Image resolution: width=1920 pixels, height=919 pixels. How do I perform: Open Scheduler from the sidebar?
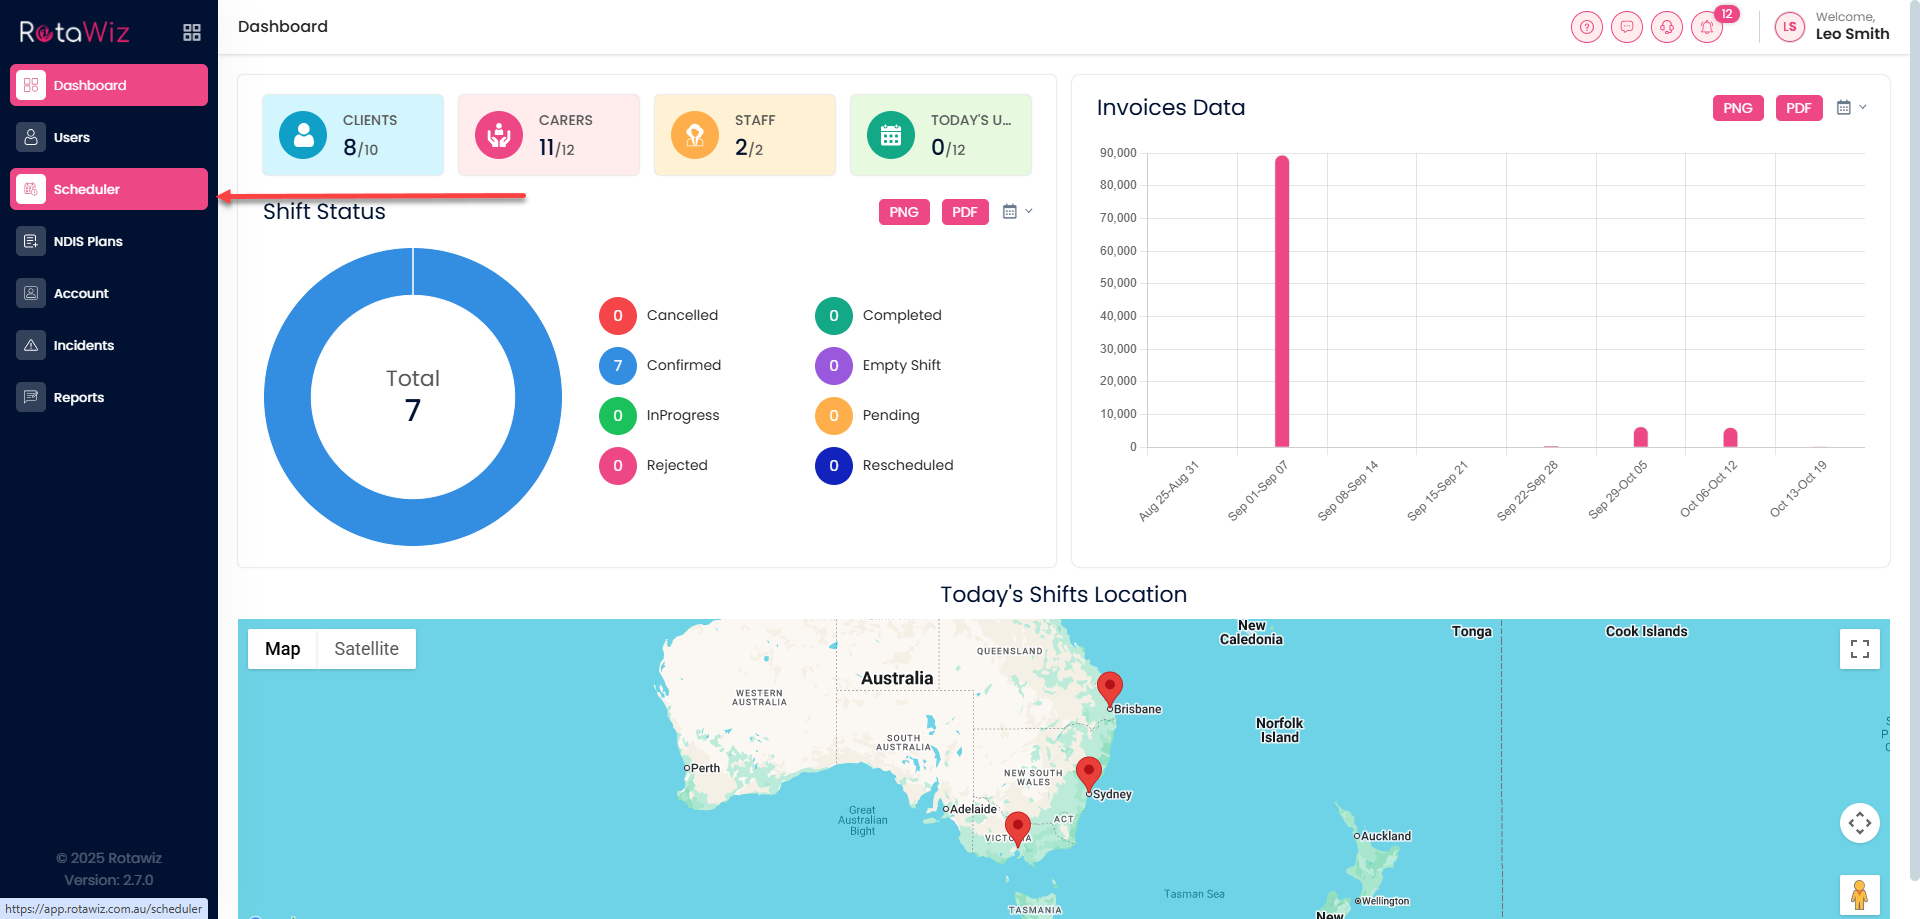pos(109,189)
